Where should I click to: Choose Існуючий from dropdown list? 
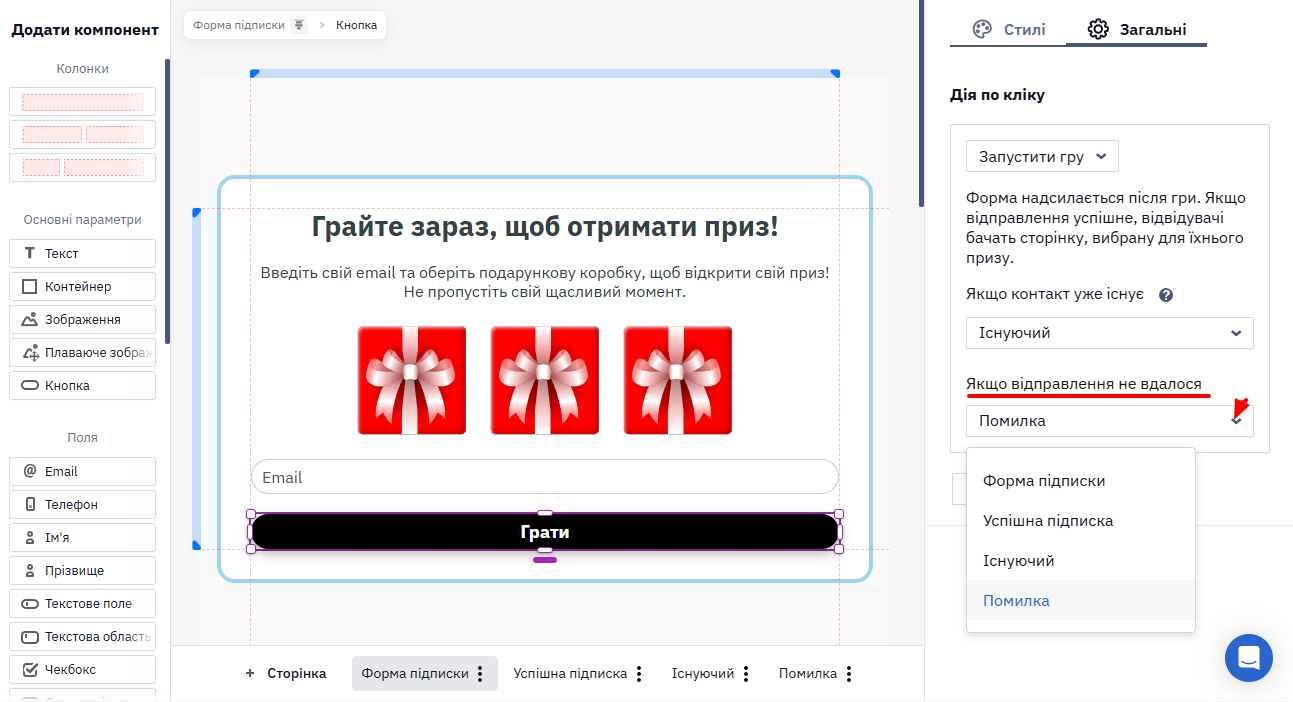click(x=1081, y=561)
